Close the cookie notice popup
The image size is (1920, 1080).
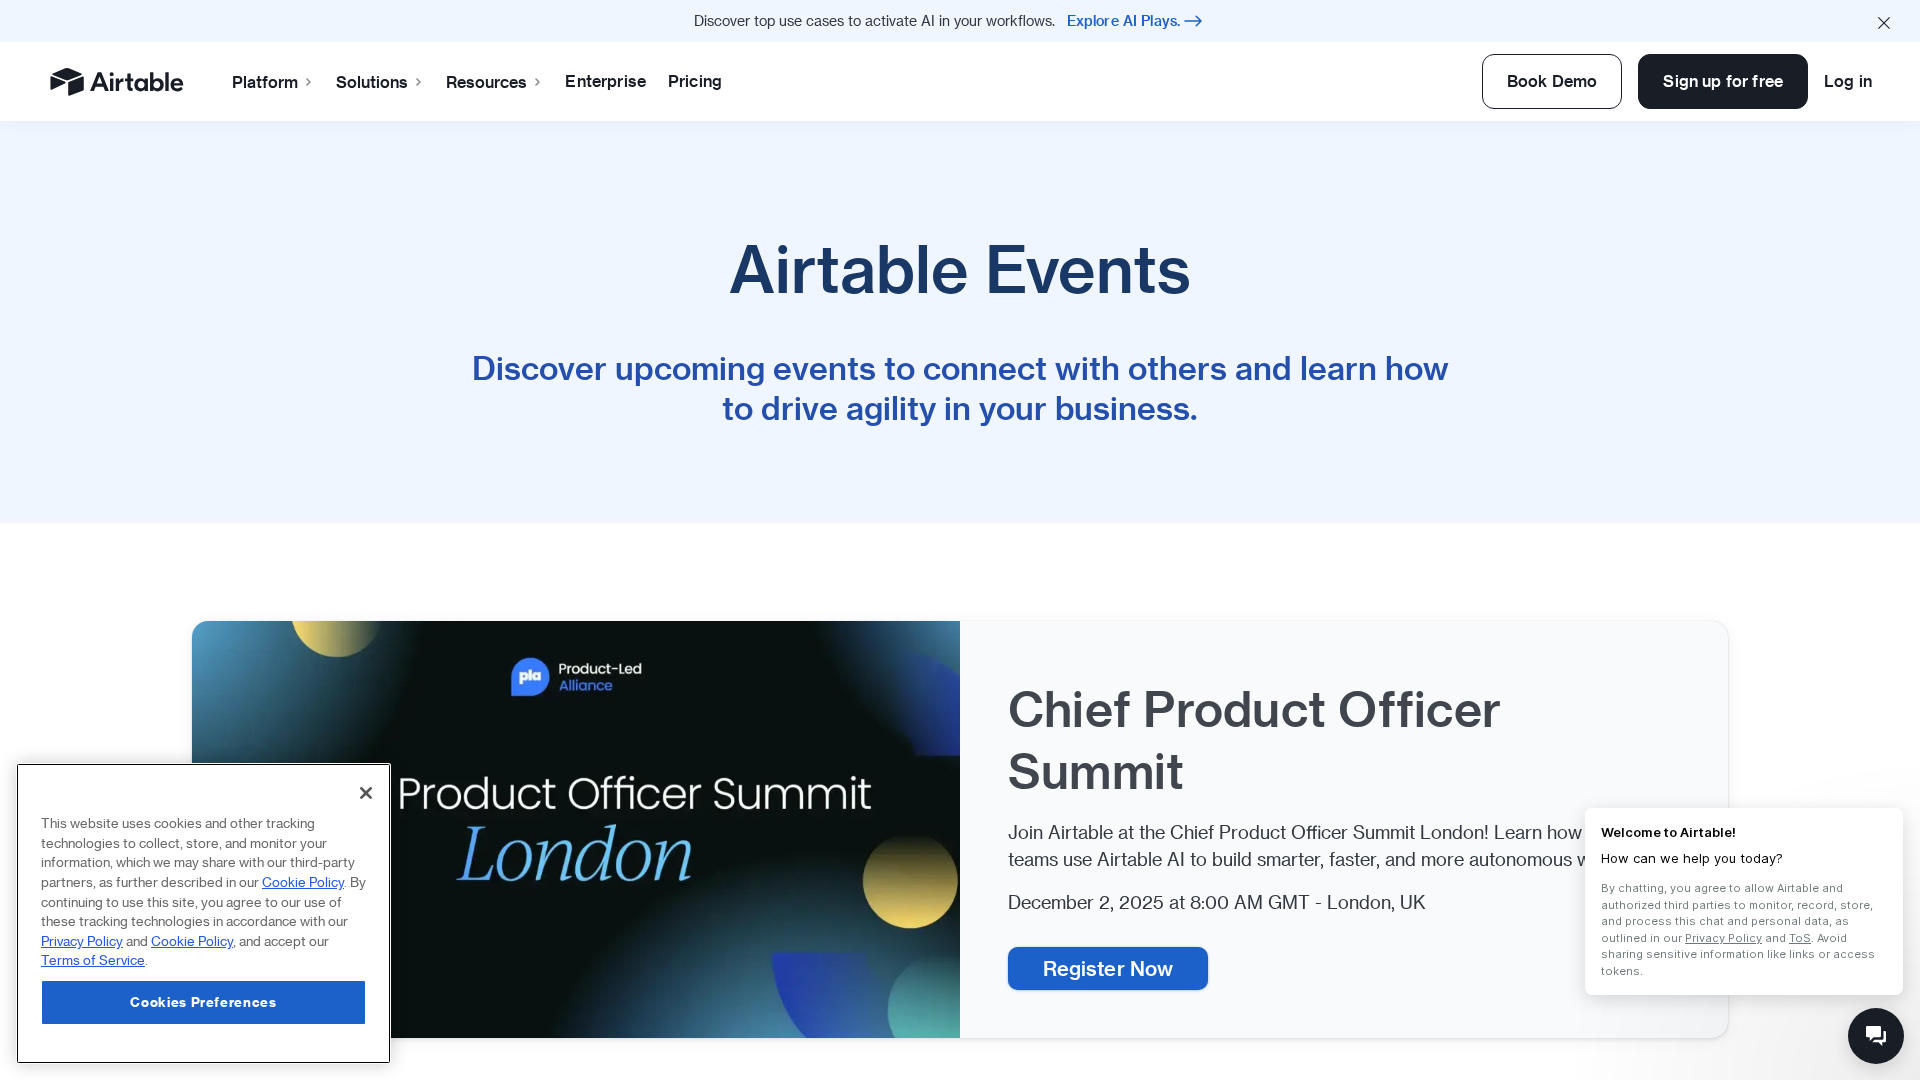pyautogui.click(x=366, y=793)
